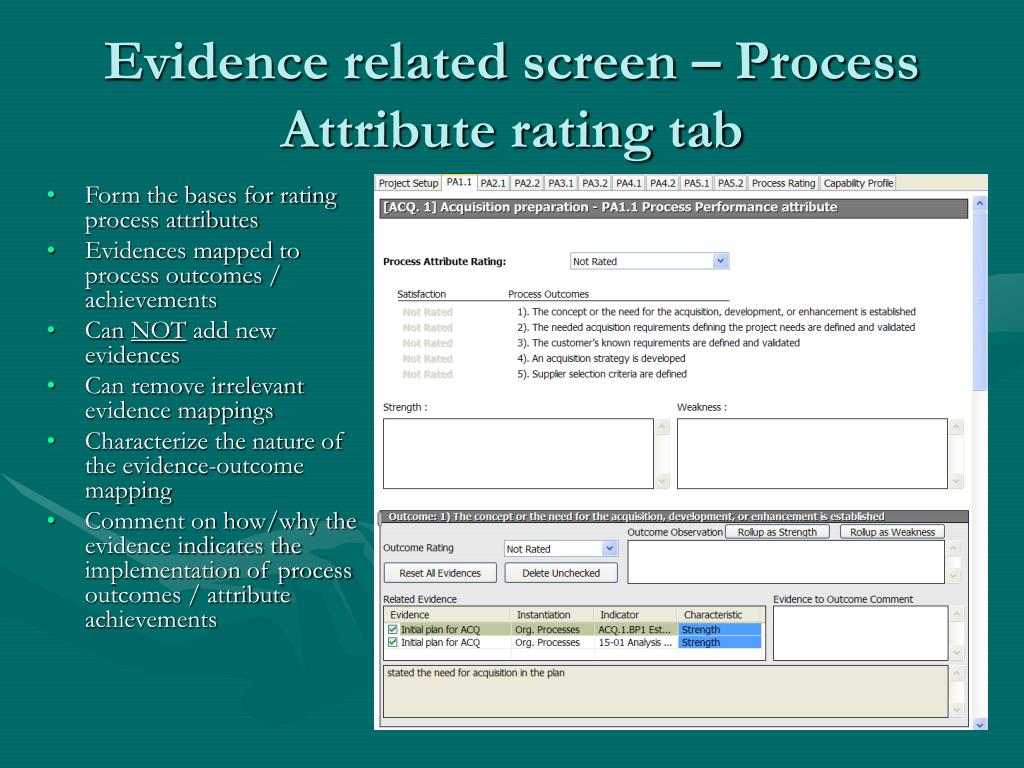Image resolution: width=1024 pixels, height=768 pixels.
Task: Click in the Strength text box
Action: 518,453
